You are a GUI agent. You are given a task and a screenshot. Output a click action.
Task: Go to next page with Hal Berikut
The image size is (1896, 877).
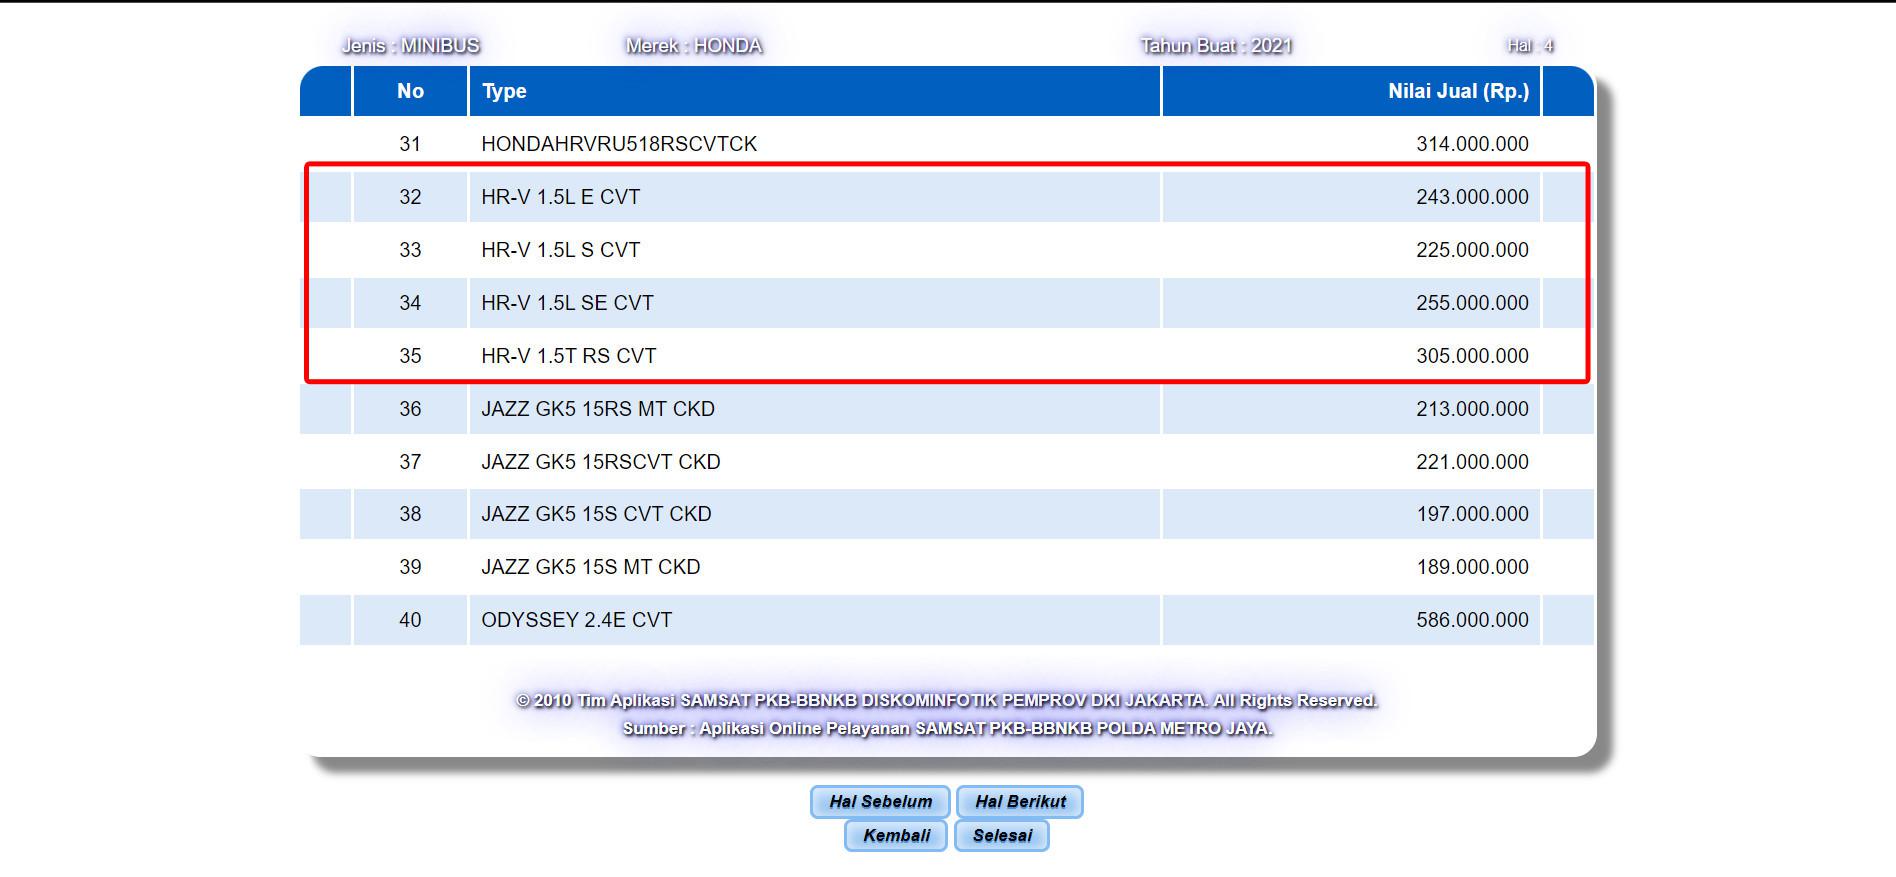coord(1020,801)
